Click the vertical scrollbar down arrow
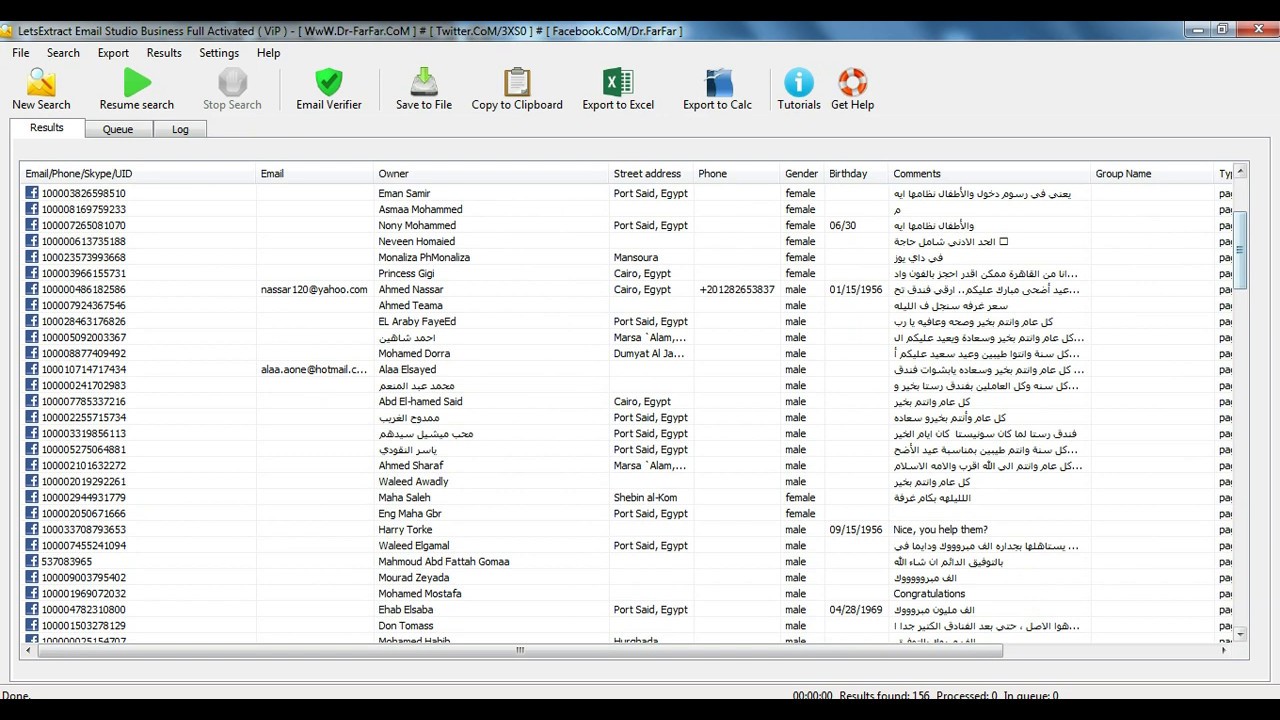 1240,634
